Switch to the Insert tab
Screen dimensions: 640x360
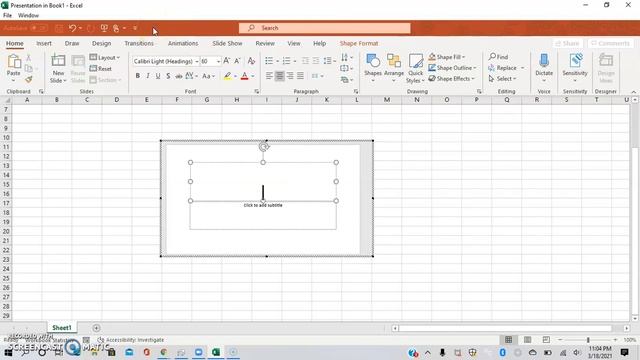44,43
